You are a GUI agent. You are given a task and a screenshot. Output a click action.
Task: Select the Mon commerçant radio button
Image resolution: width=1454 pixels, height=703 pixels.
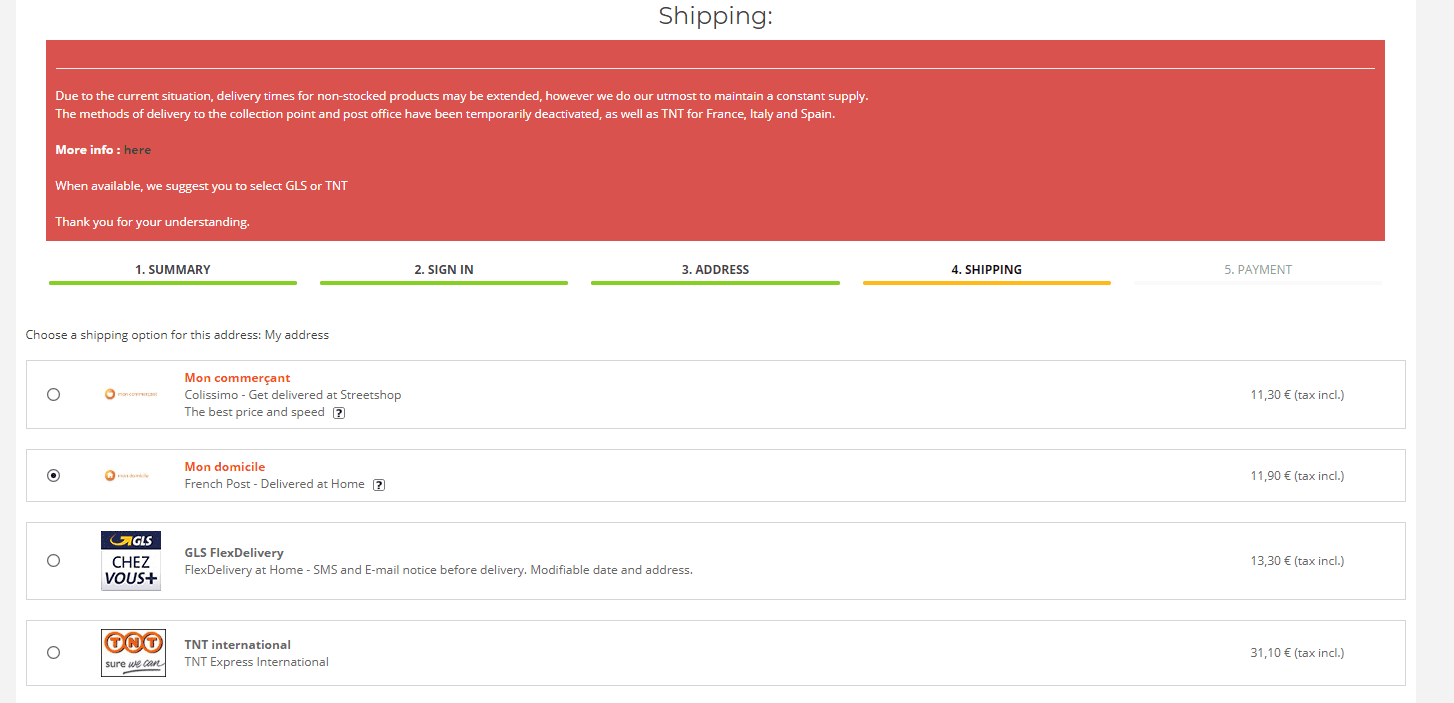pyautogui.click(x=54, y=395)
